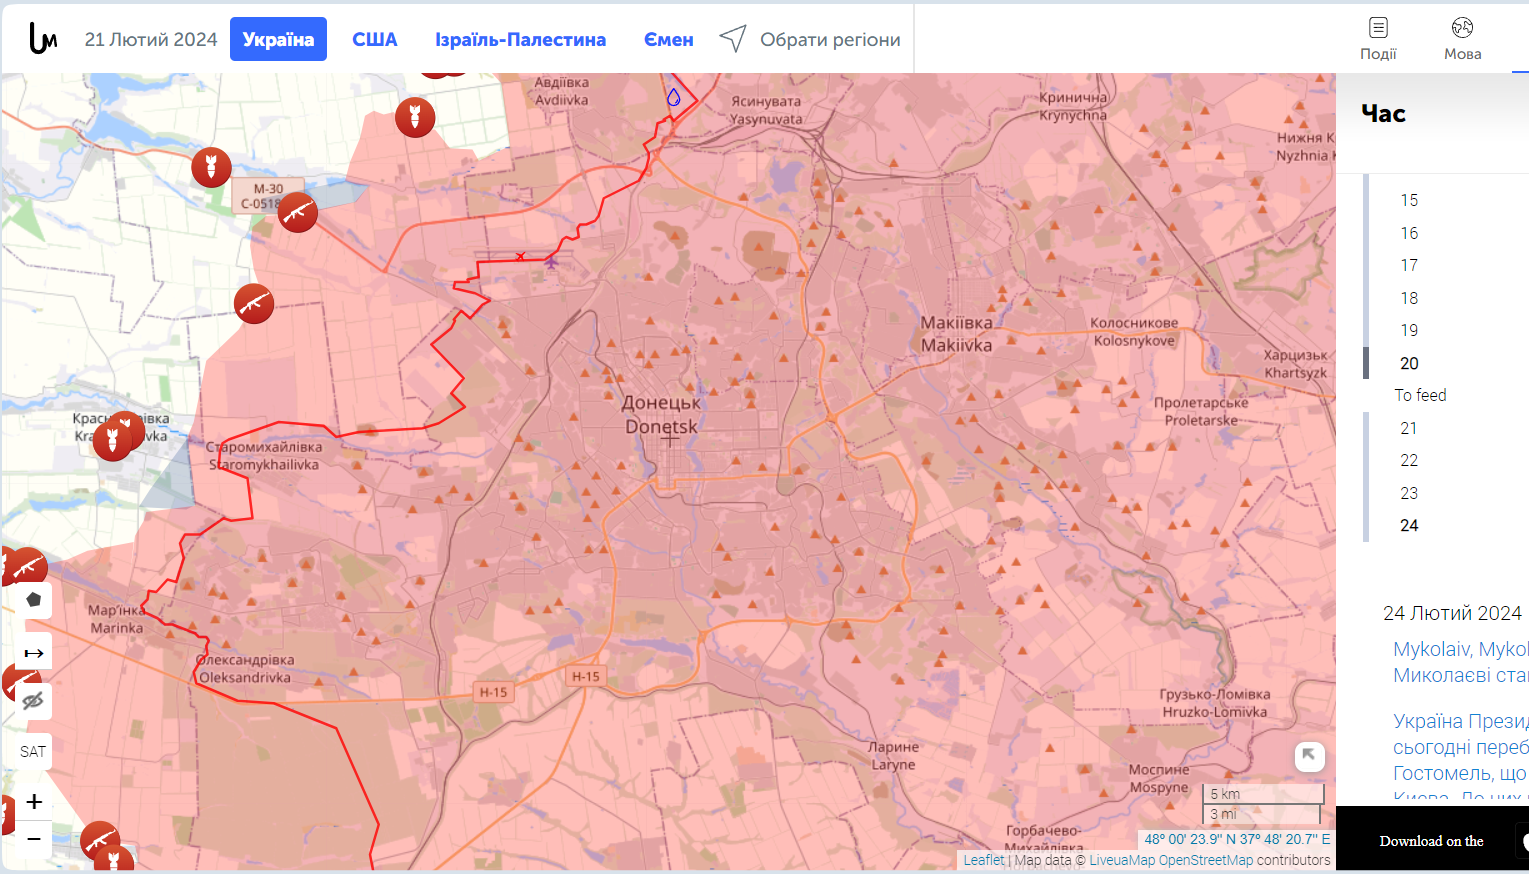1529x874 pixels.
Task: Click the To feed link
Action: tap(1420, 395)
